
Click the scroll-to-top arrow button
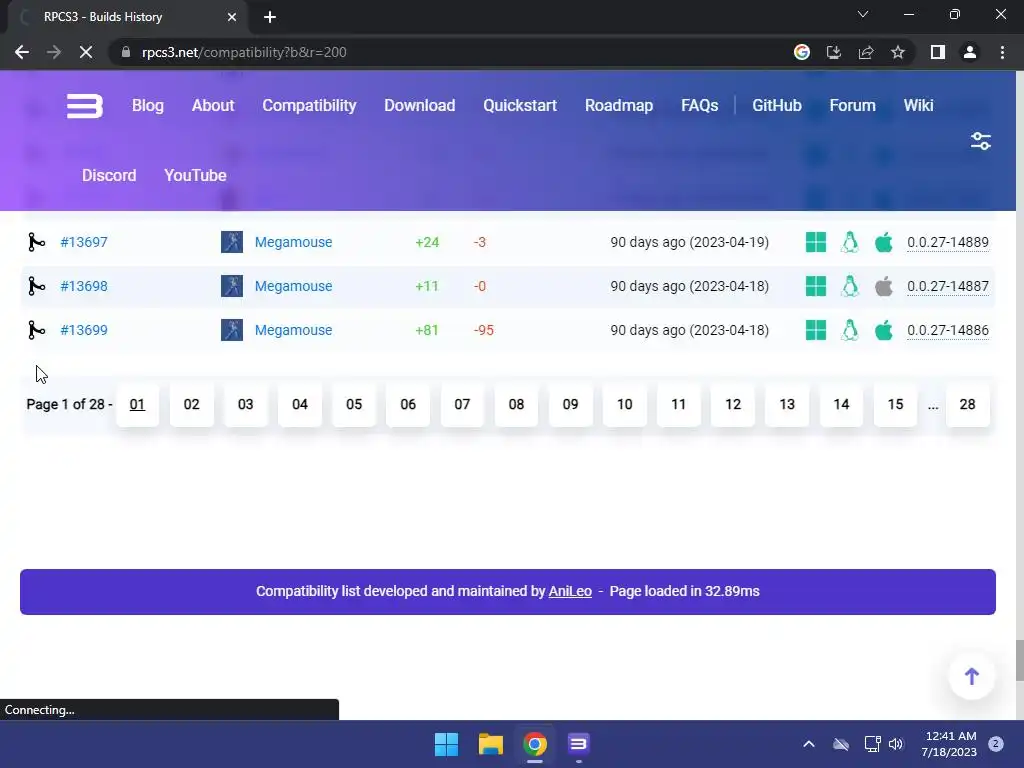point(972,676)
